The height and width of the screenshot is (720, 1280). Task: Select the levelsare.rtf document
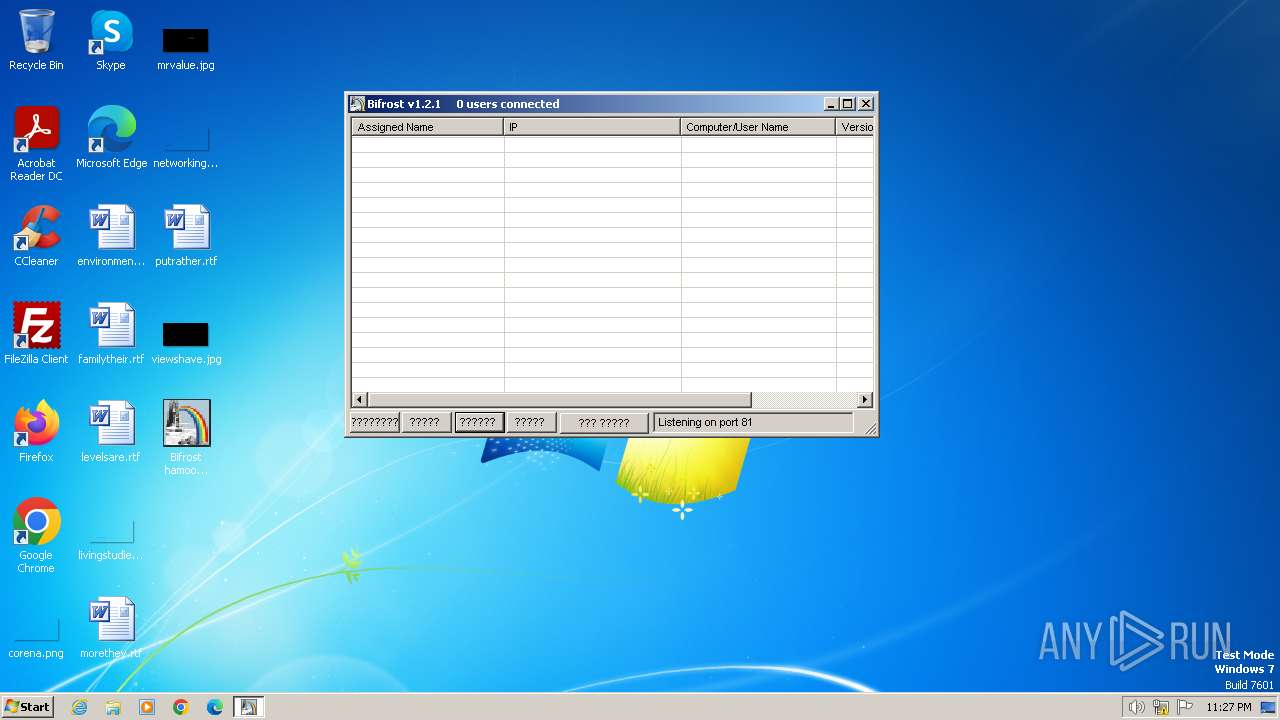111,432
